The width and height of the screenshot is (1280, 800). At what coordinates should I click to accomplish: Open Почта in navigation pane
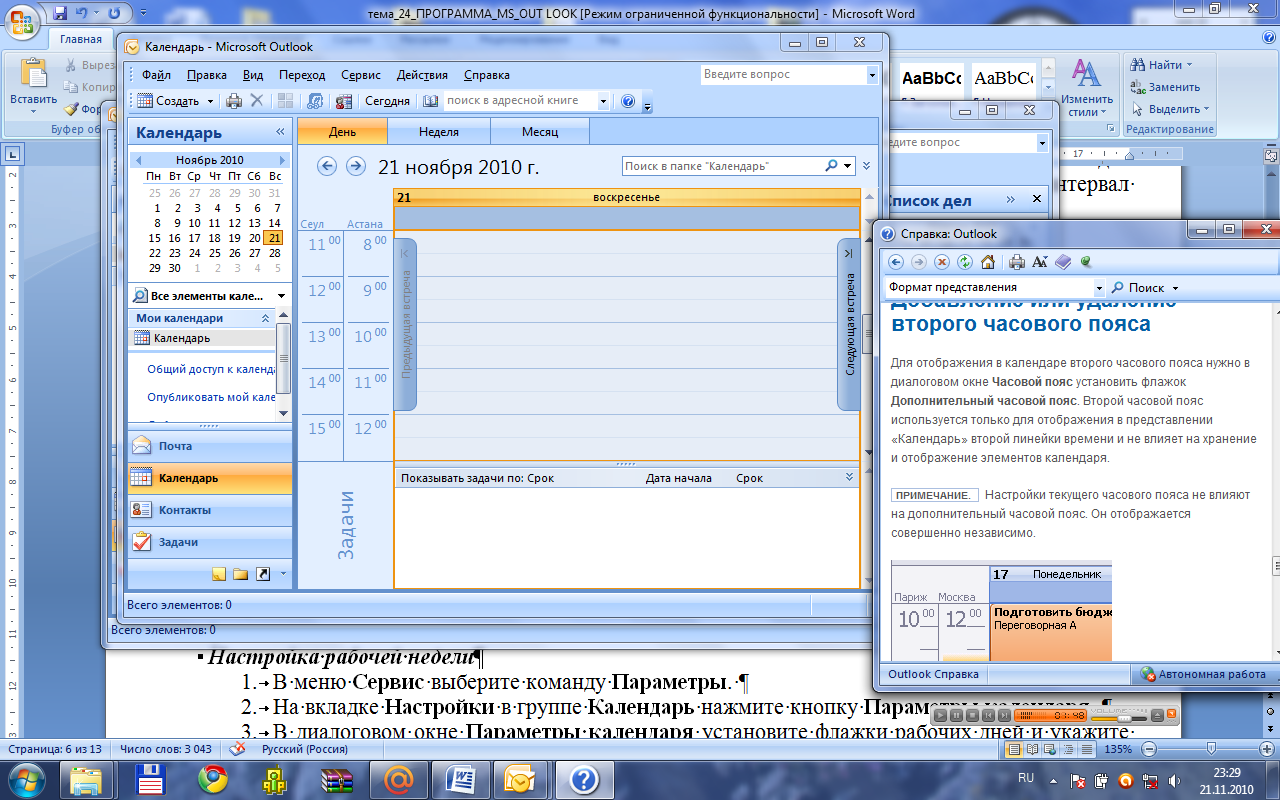click(x=210, y=446)
